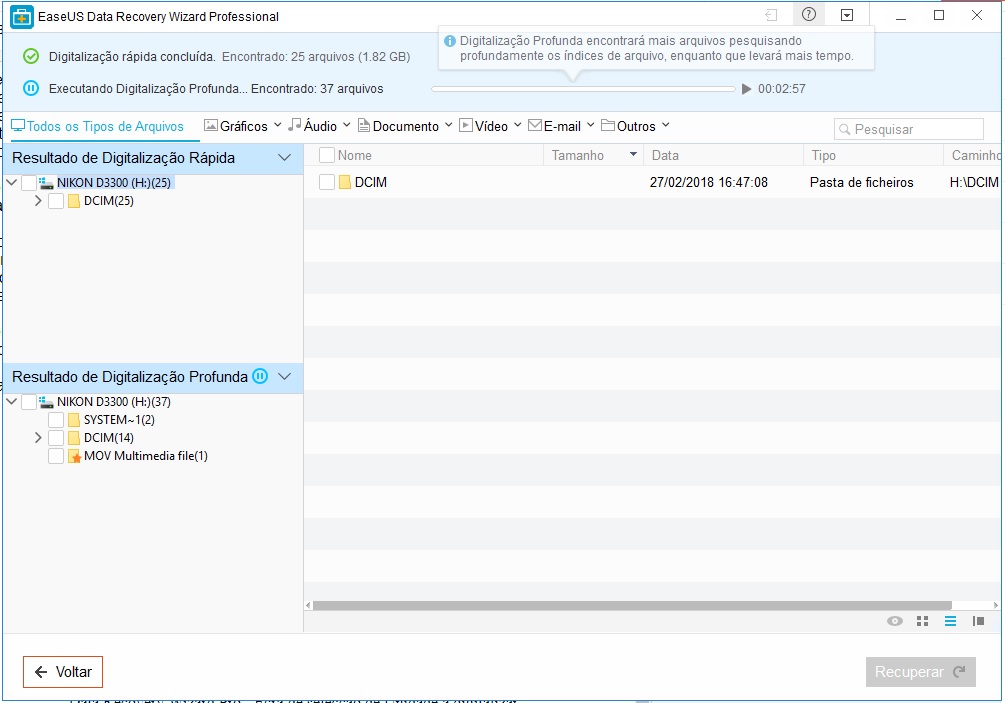Viewport: 1005px width, 703px height.
Task: Click the Recuperar button
Action: point(920,672)
